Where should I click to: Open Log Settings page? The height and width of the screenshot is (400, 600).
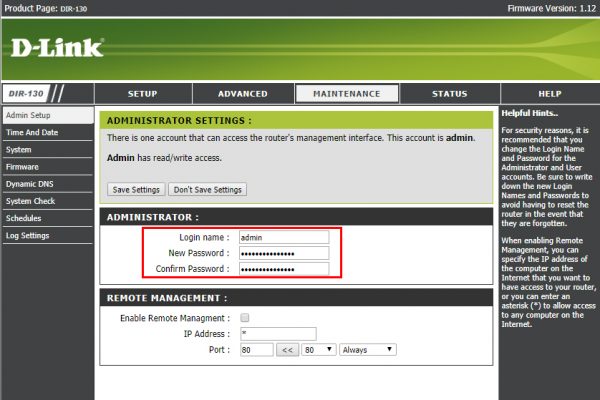[48, 236]
